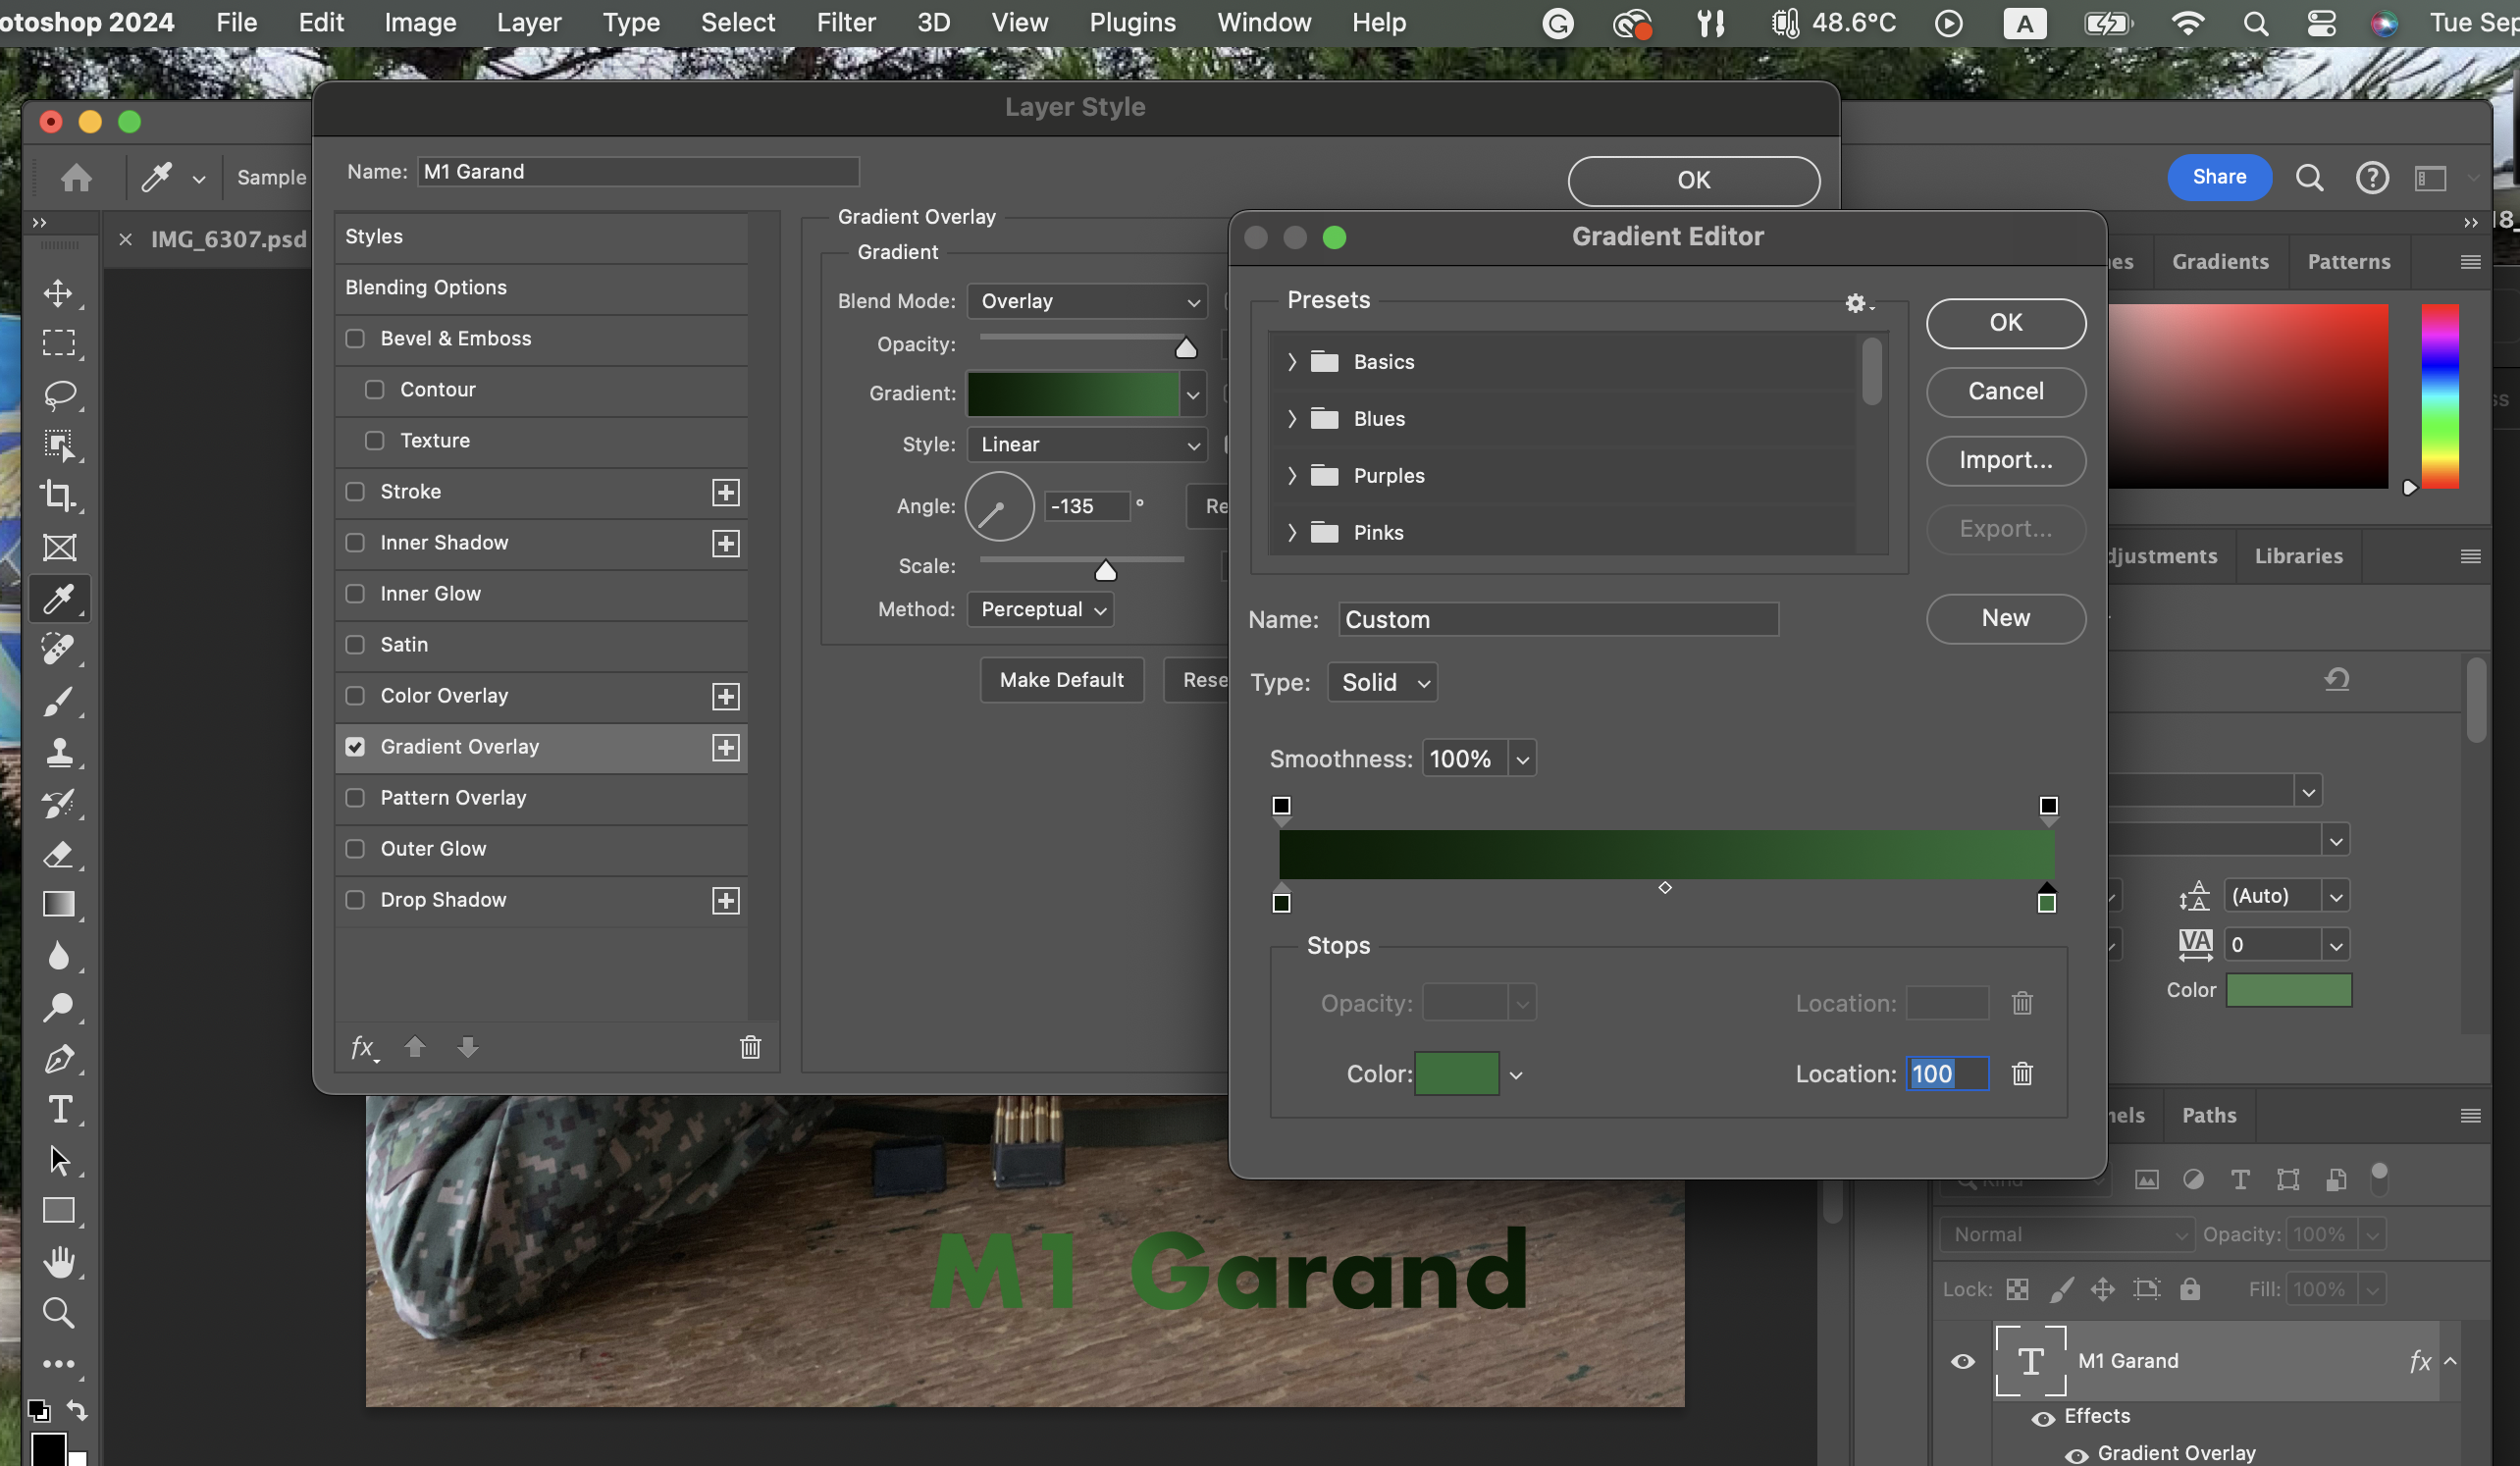Select the Clone Stamp tool
2520x1466 pixels.
(59, 752)
